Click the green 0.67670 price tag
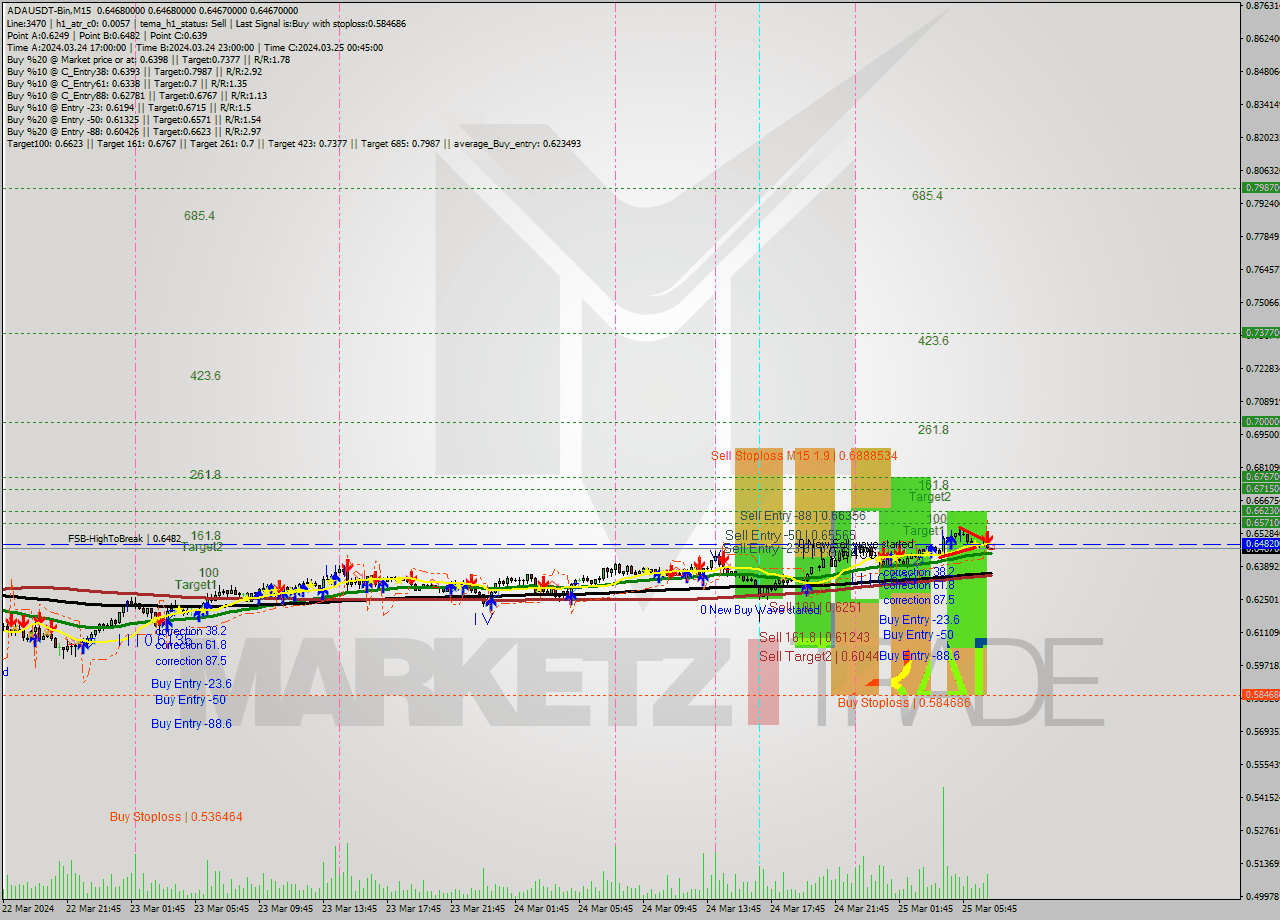1280x920 pixels. (x=1260, y=477)
